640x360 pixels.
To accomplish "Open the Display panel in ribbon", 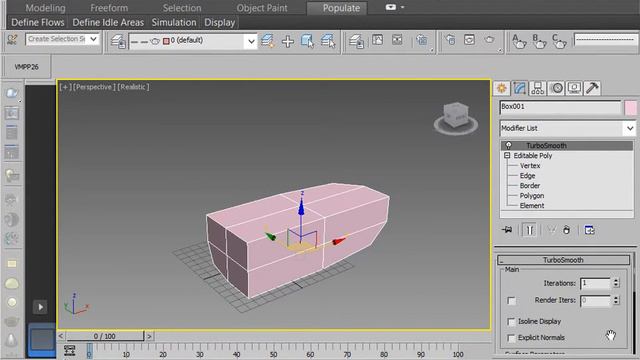I will click(x=220, y=22).
